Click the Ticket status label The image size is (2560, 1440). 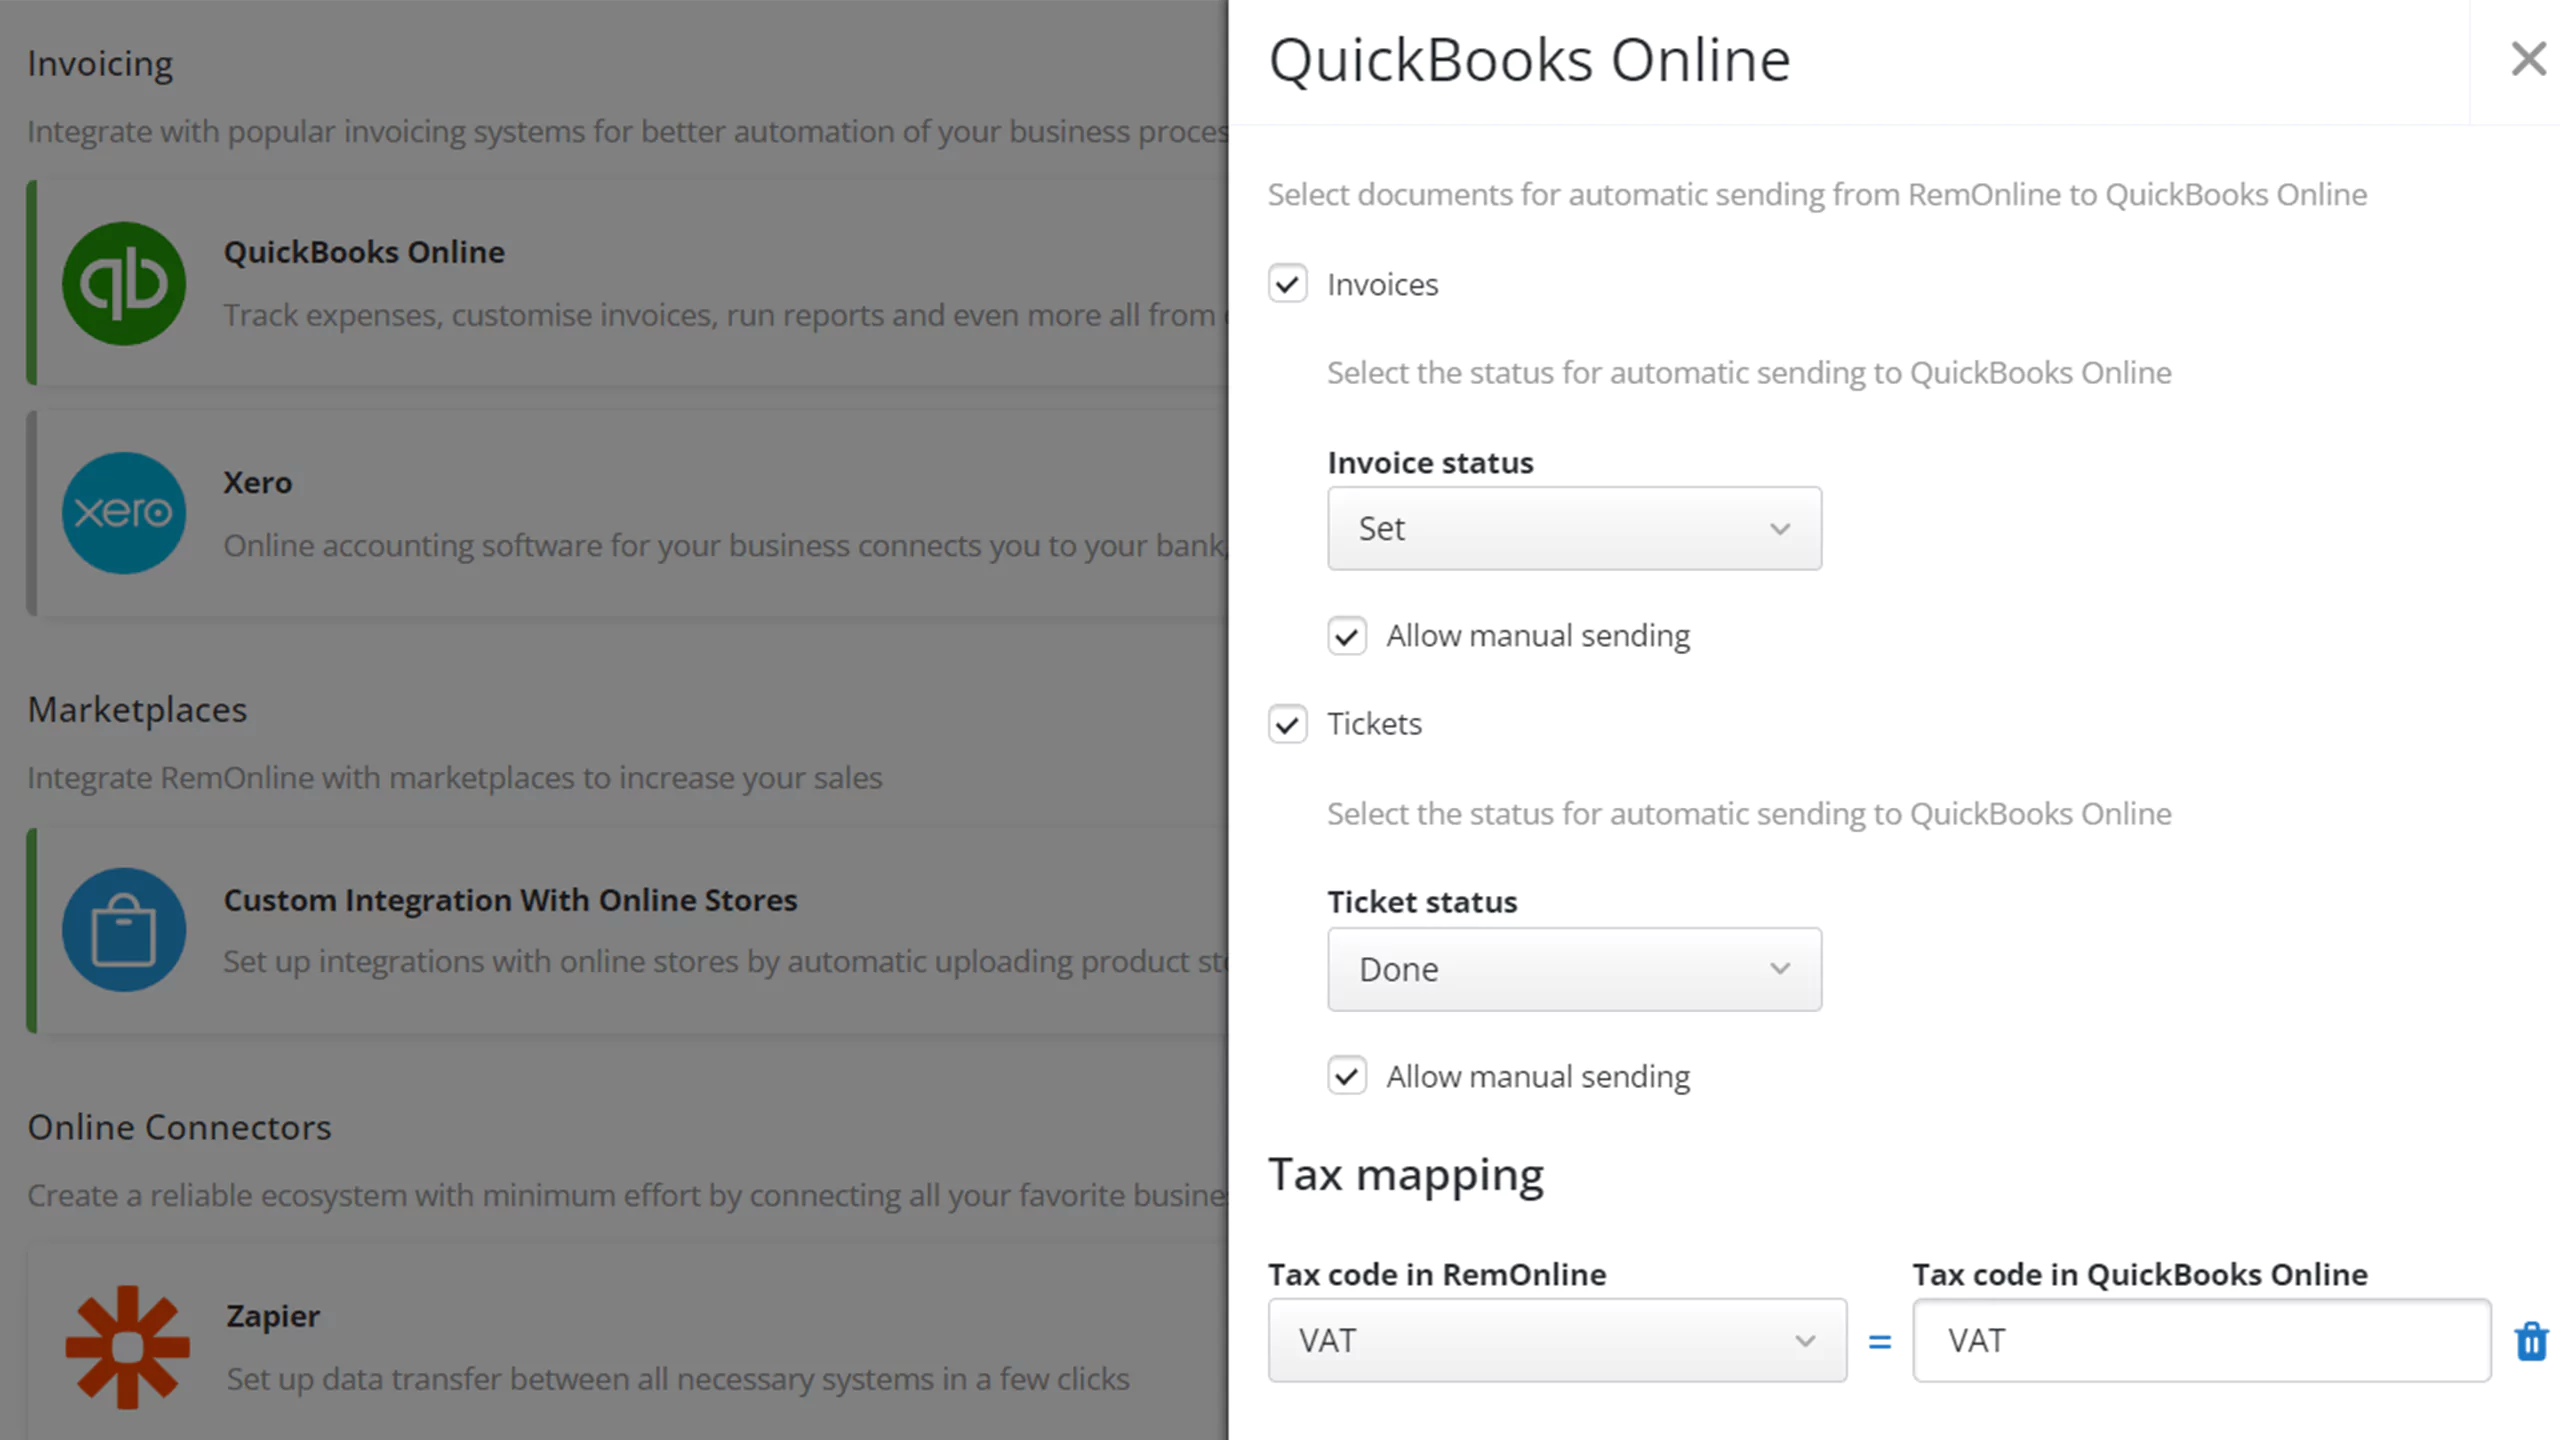pos(1422,902)
